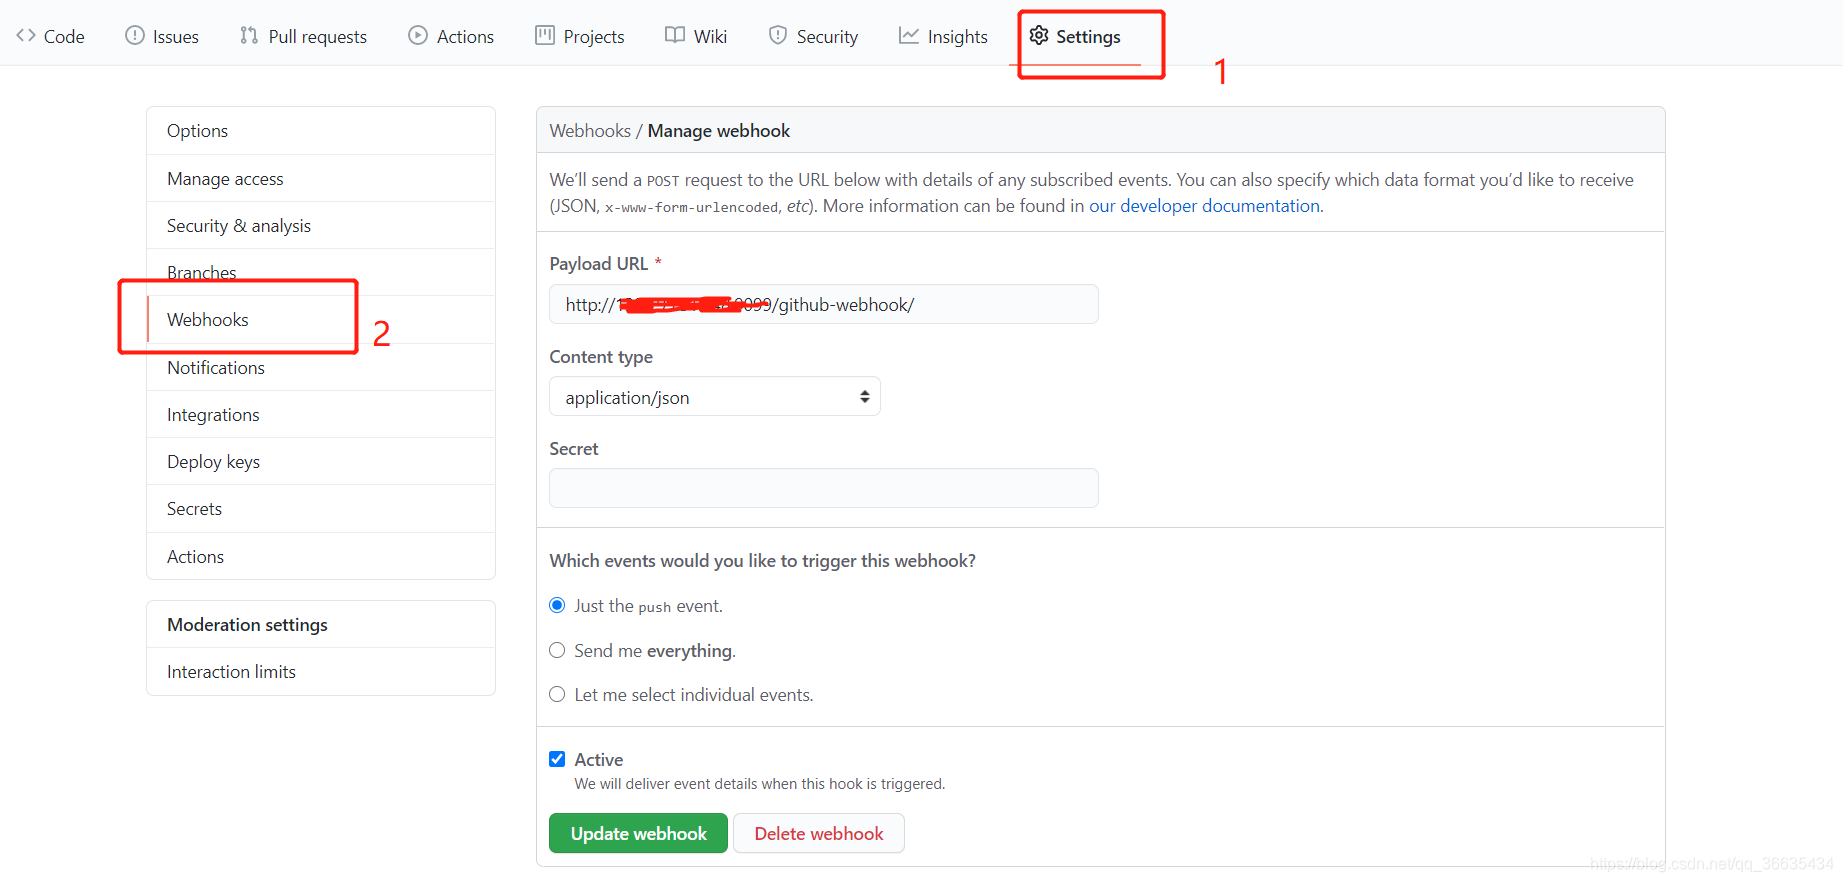Open the Content type dropdown
This screenshot has width=1843, height=882.
point(715,397)
